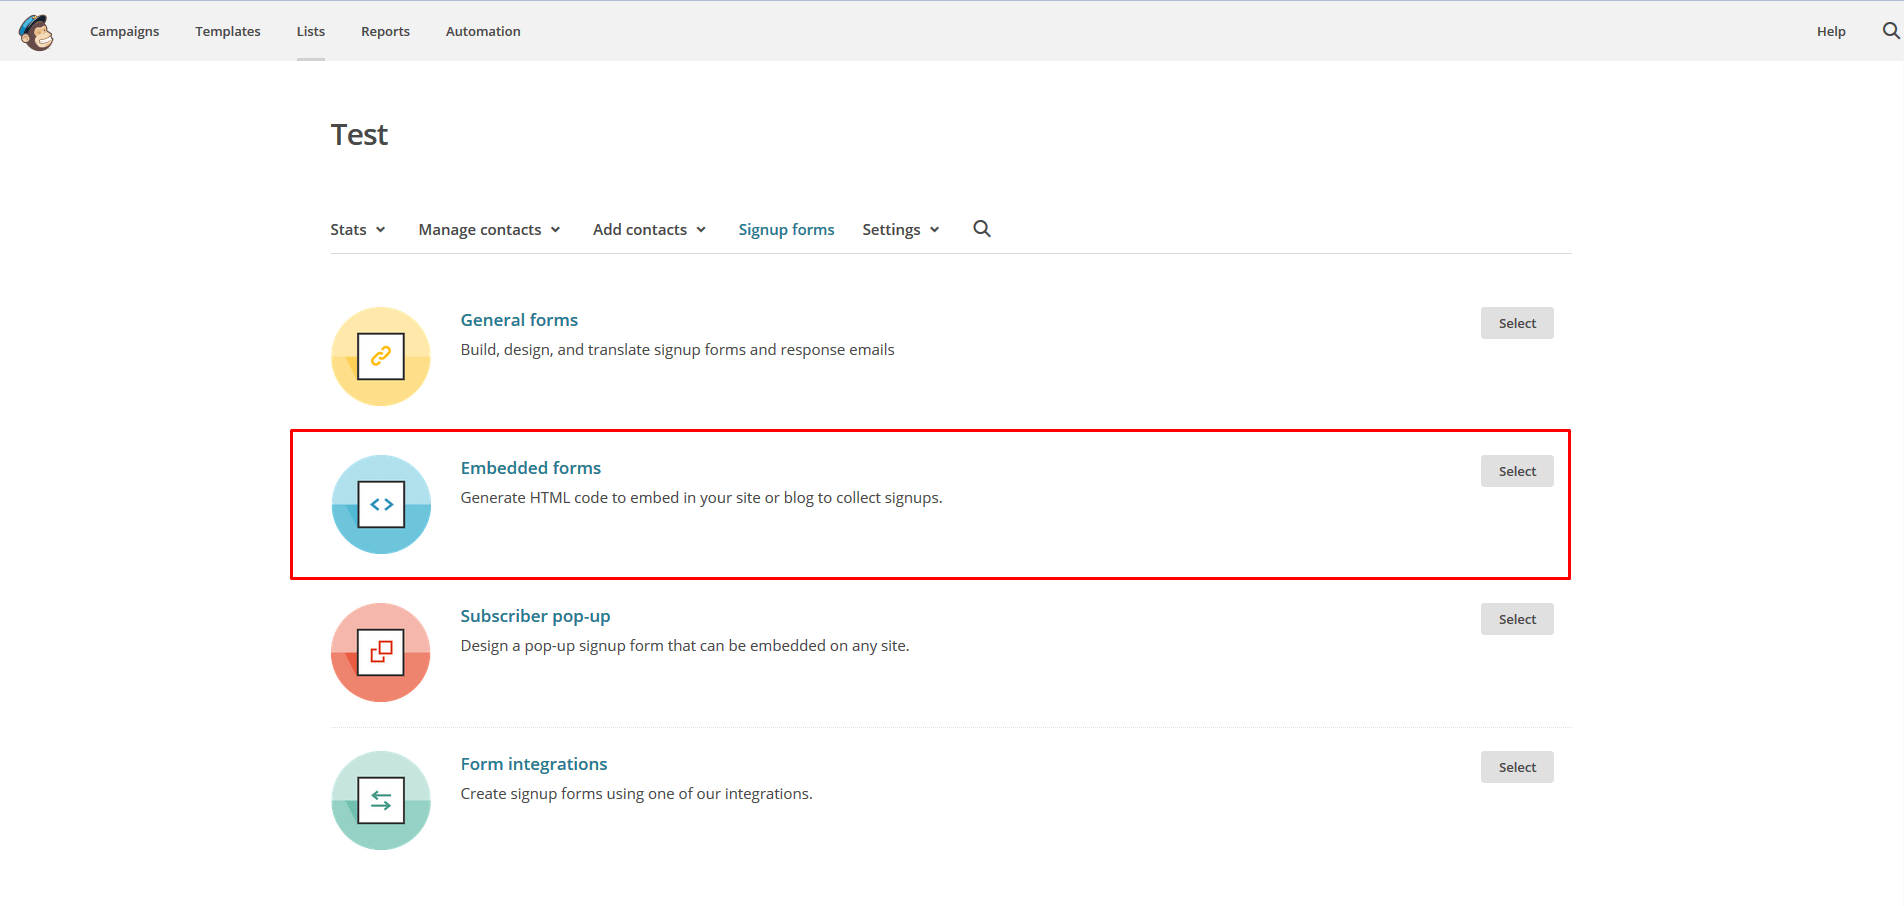This screenshot has width=1904, height=906.
Task: Expand the Settings dropdown
Action: pos(901,229)
